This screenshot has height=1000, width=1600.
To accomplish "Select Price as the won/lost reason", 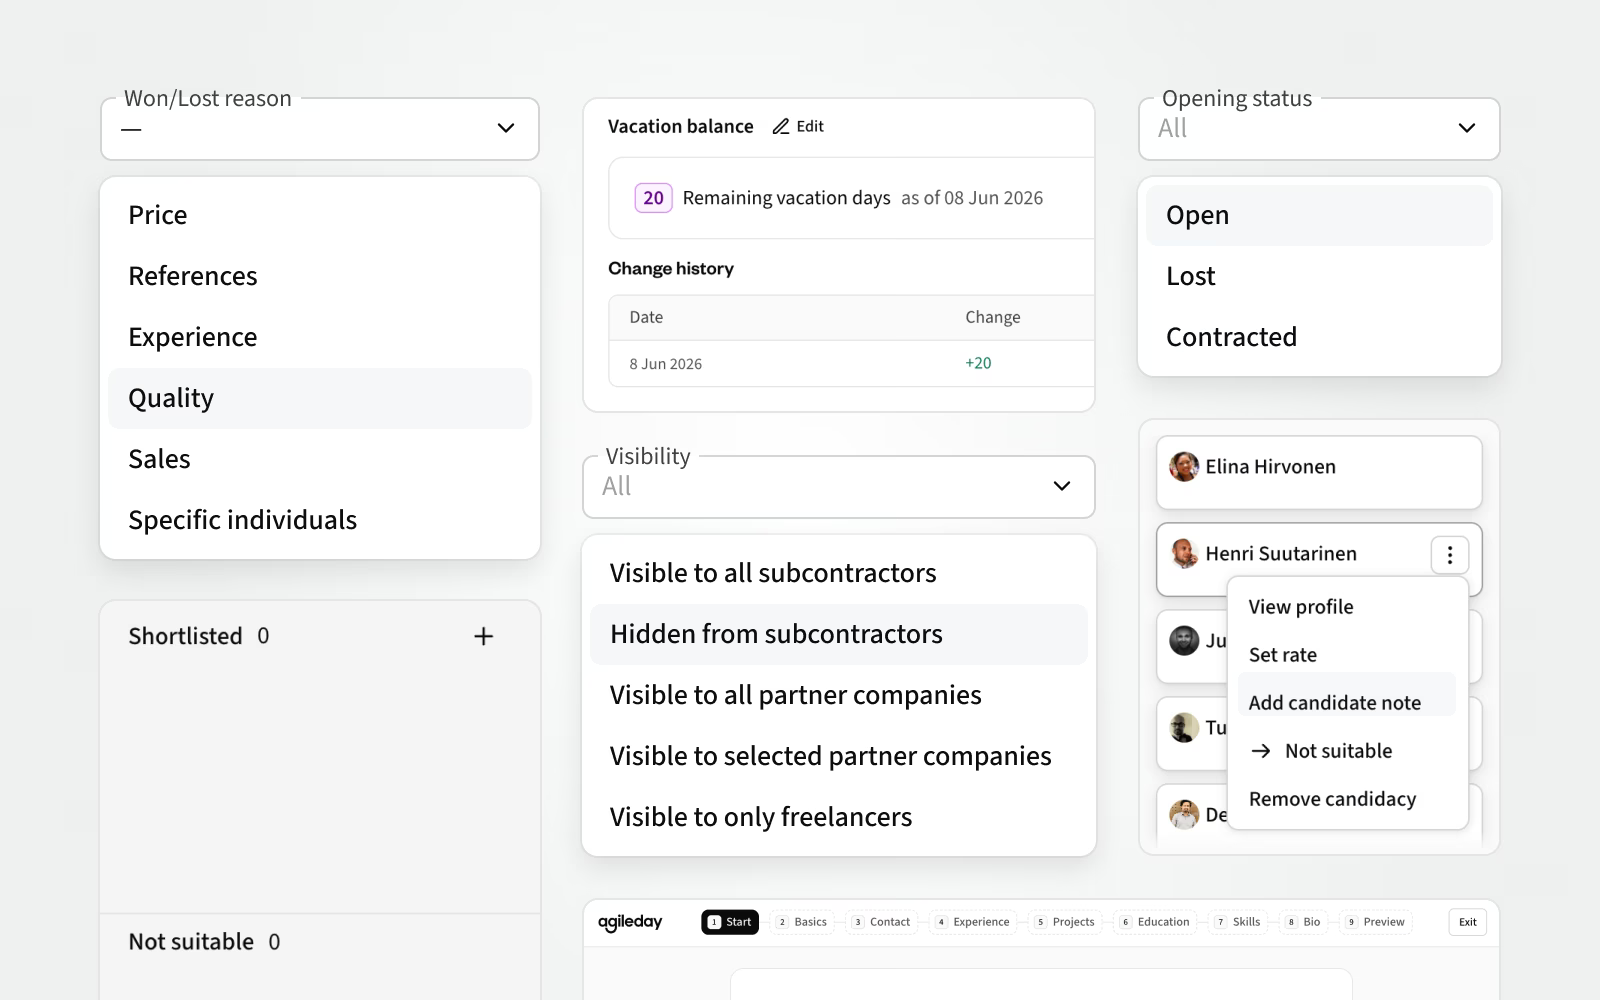I will 320,215.
